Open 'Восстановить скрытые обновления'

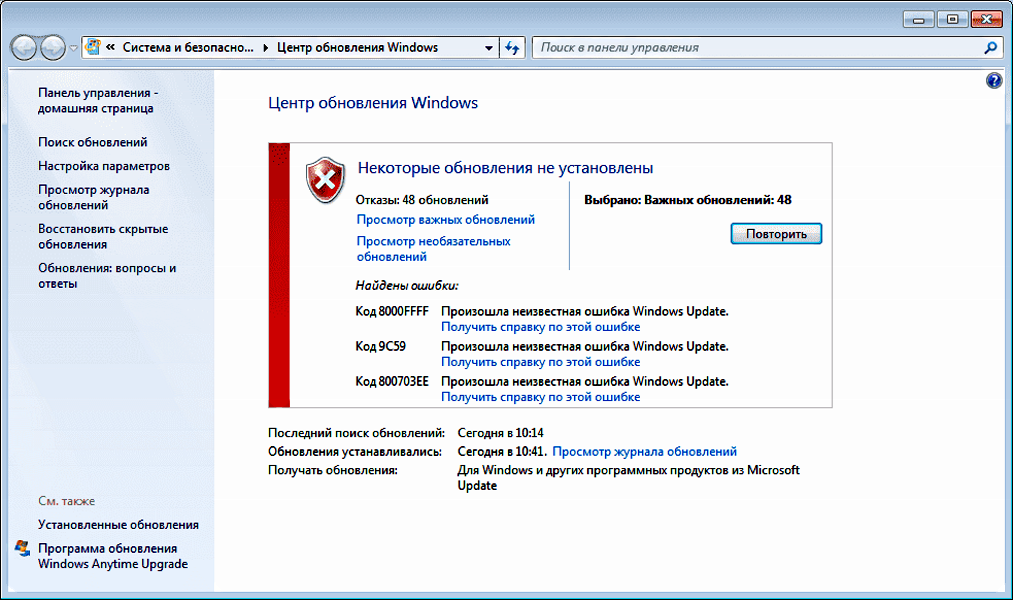(103, 236)
